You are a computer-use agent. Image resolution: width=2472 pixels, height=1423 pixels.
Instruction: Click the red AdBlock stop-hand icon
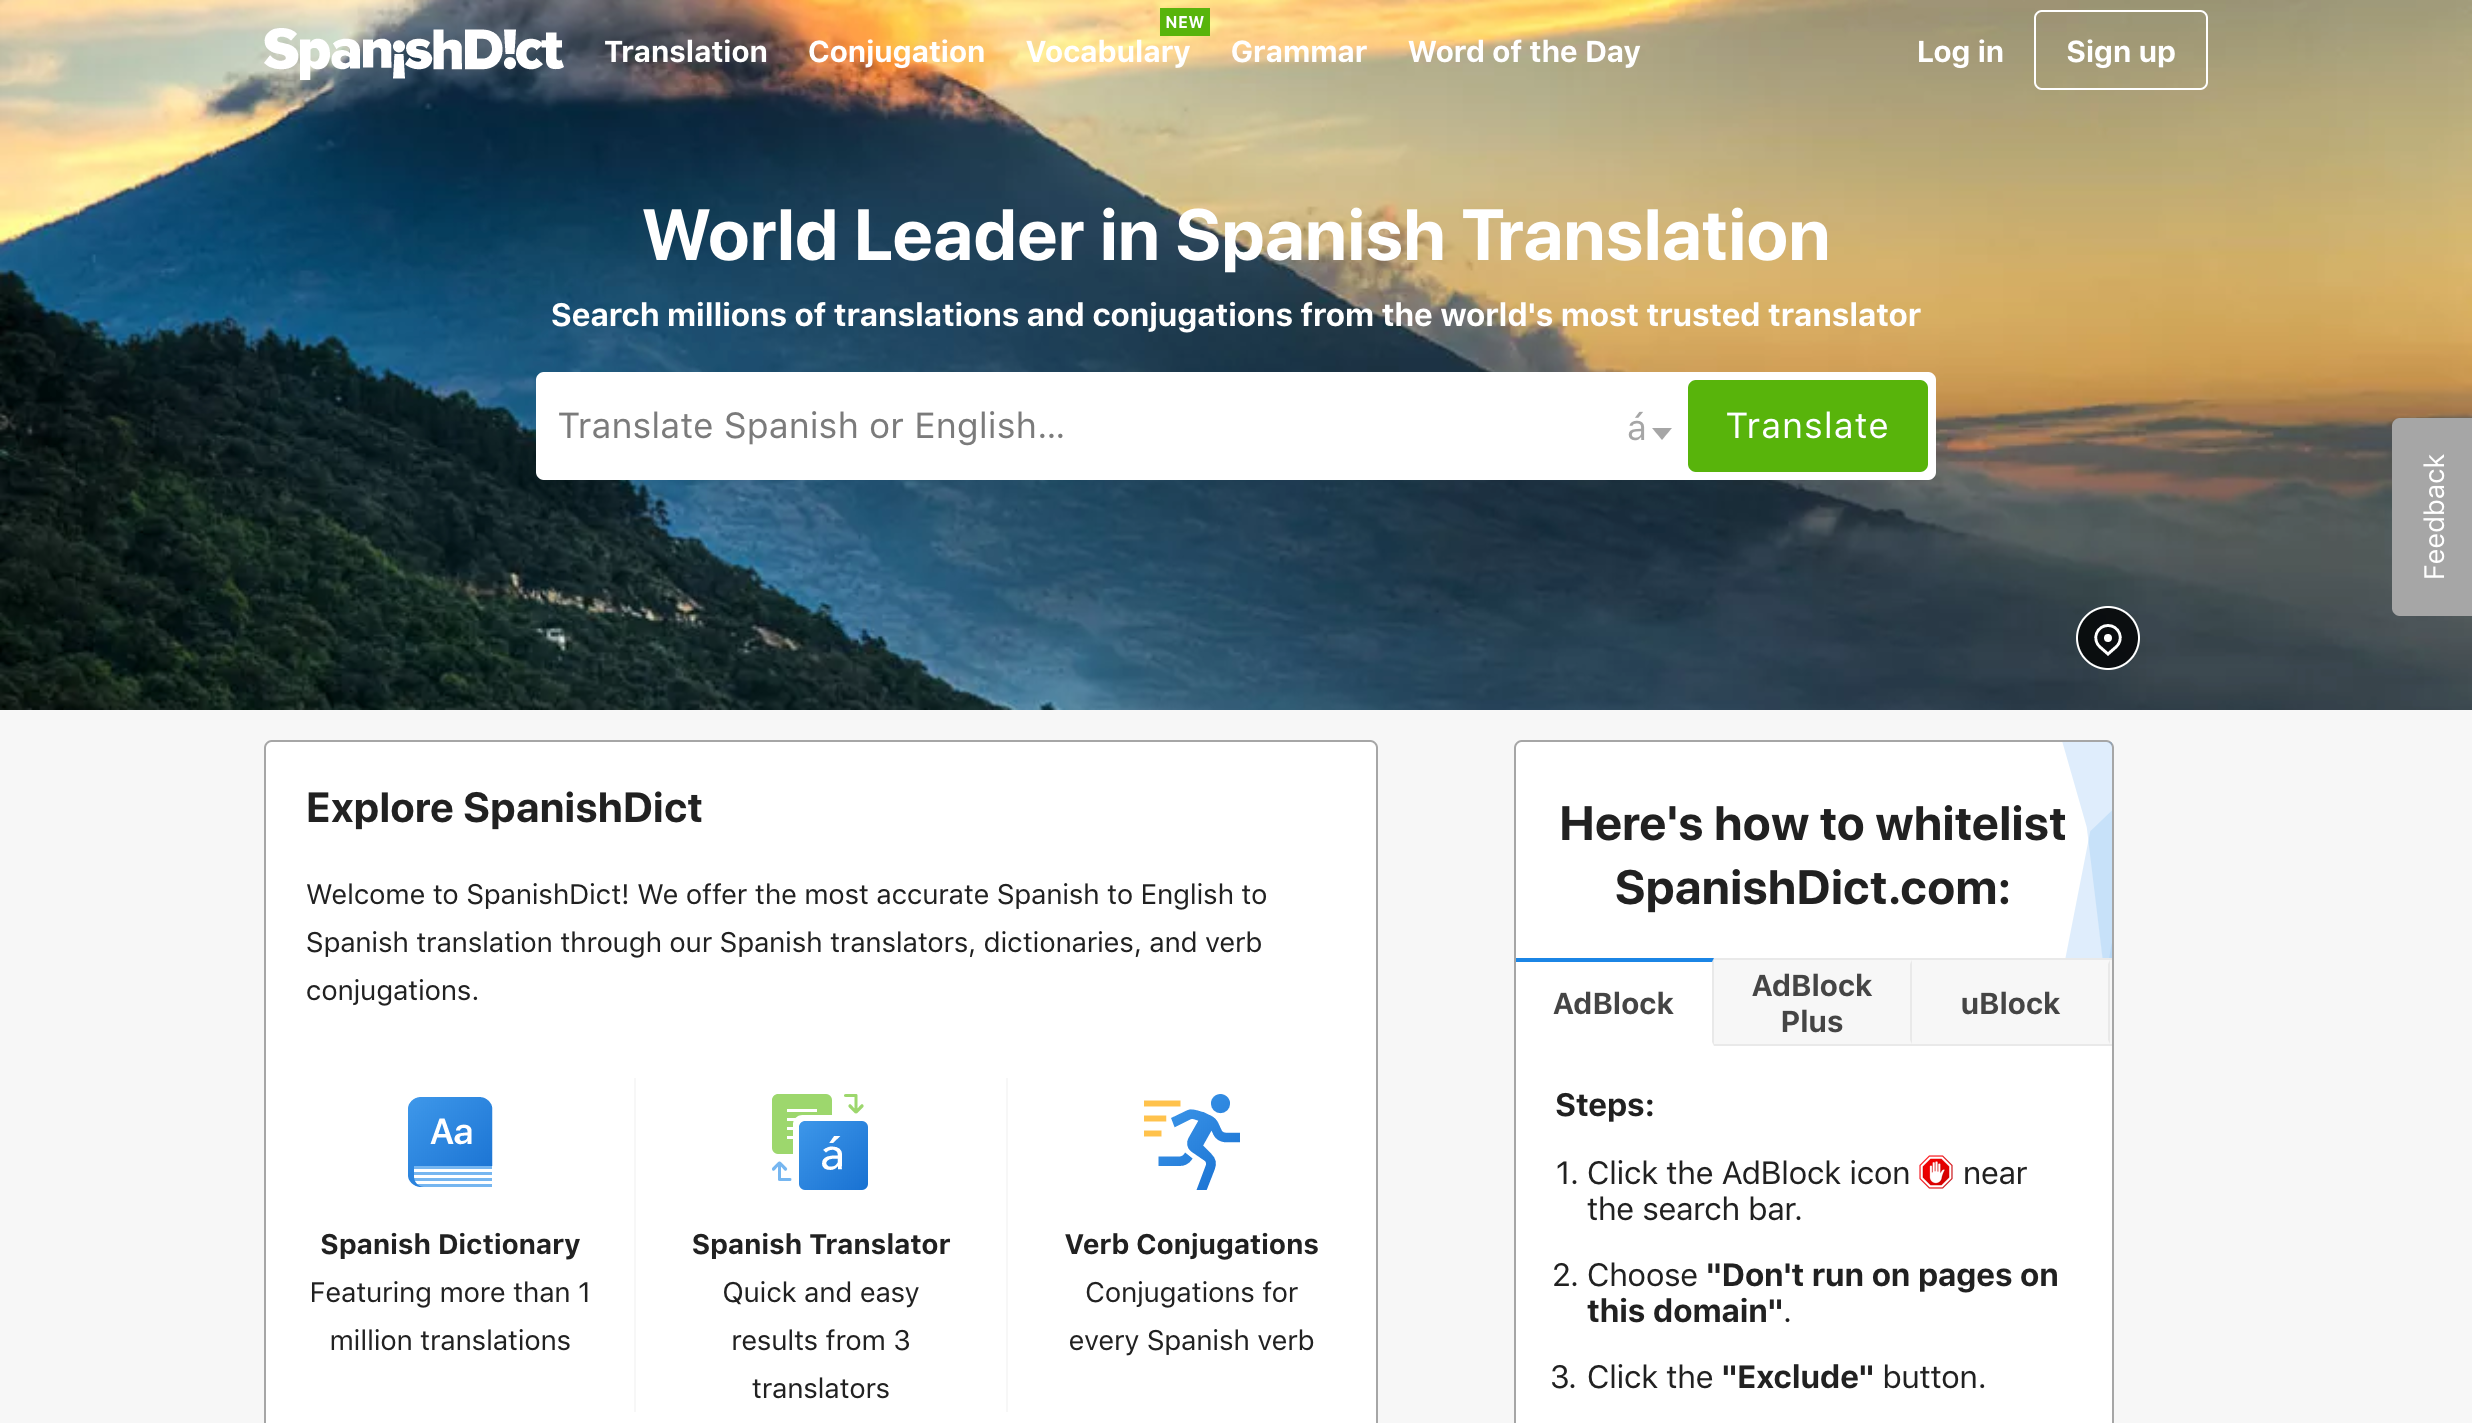coord(1936,1172)
